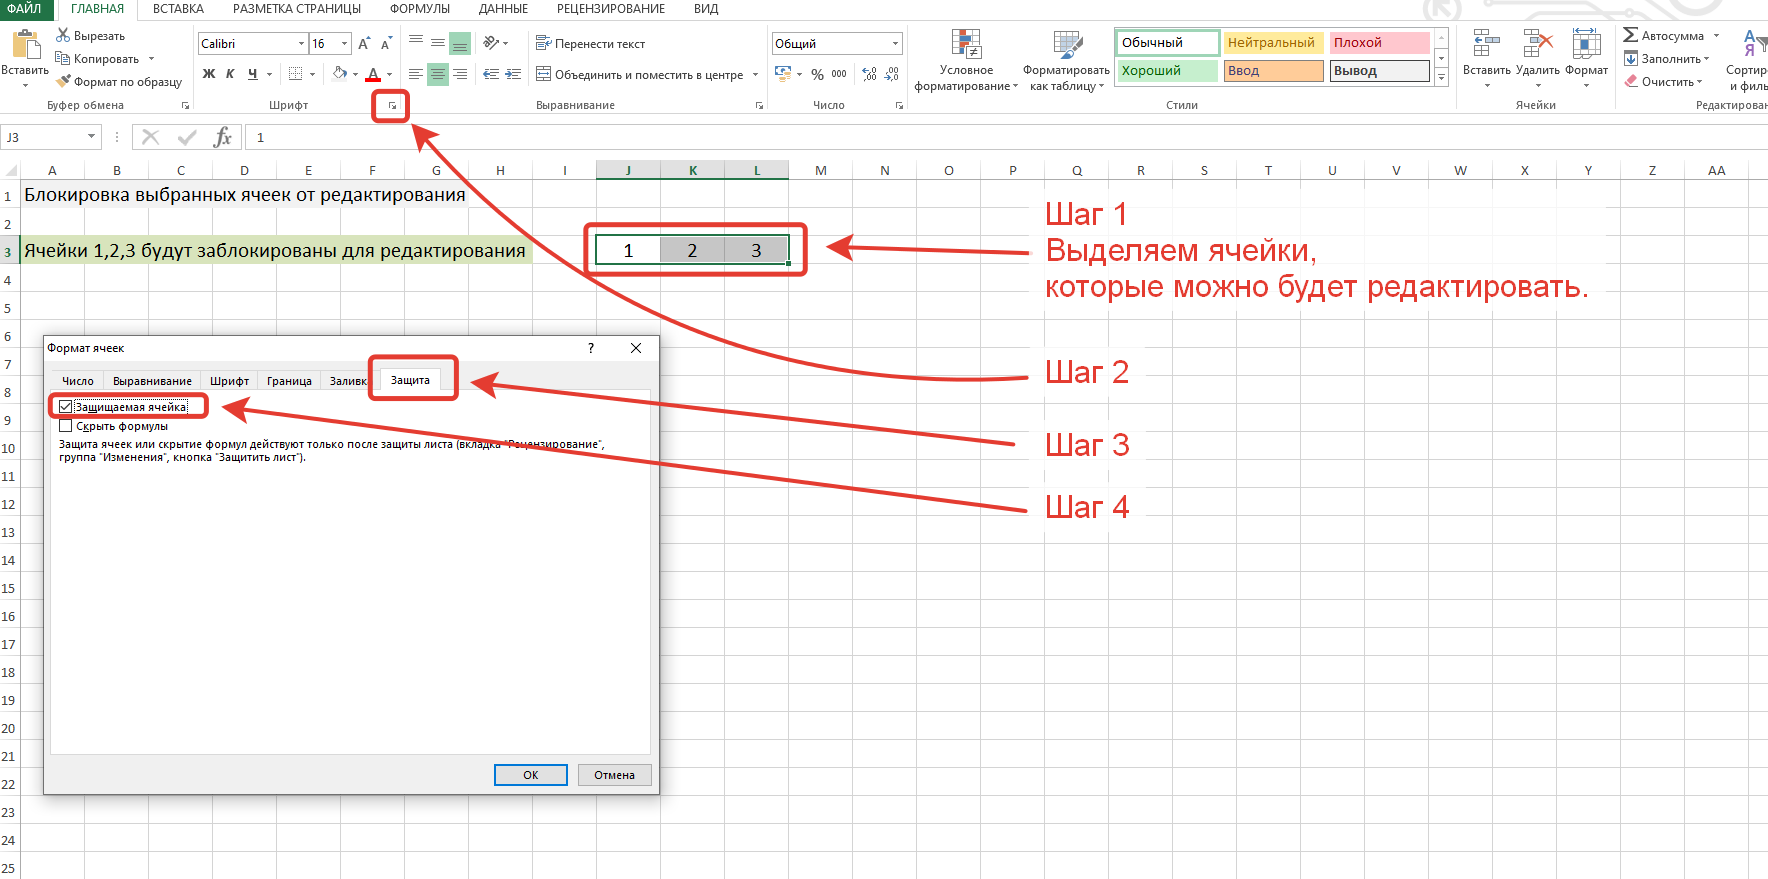This screenshot has width=1768, height=879.
Task: Click Автосумма sigma icon
Action: (1630, 35)
